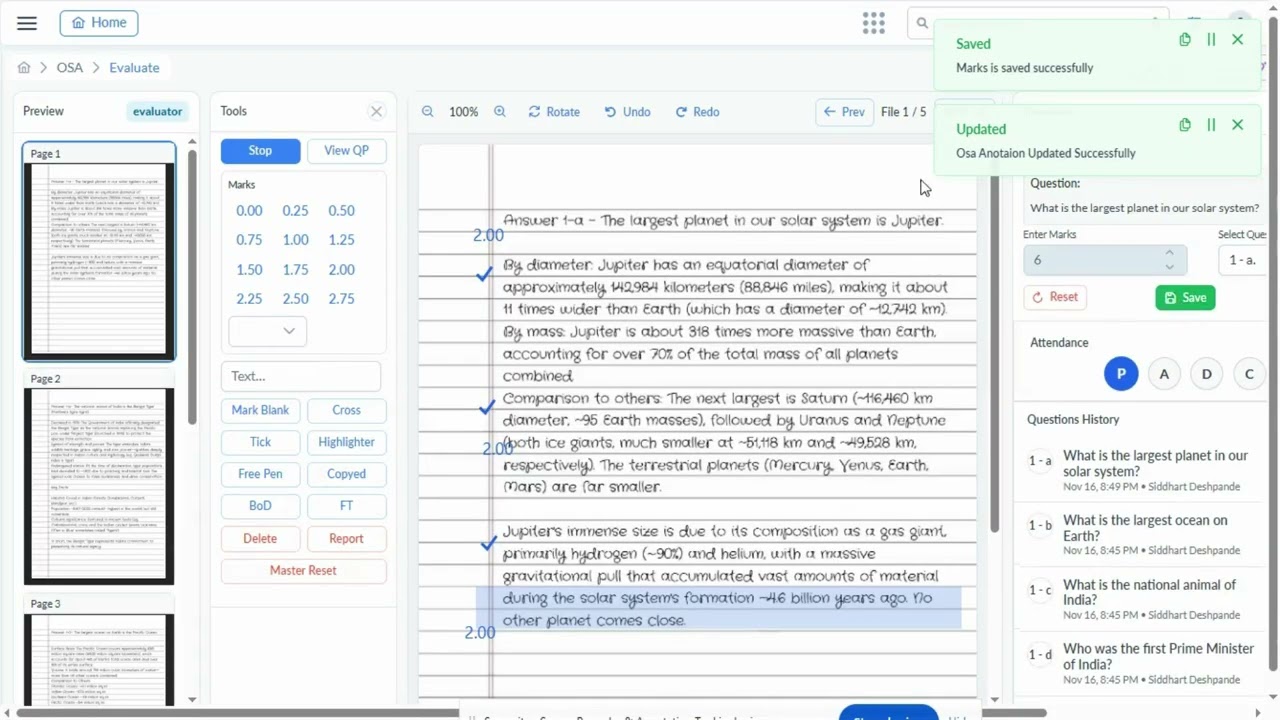The width and height of the screenshot is (1280, 720).
Task: Open View QP
Action: 346,151
